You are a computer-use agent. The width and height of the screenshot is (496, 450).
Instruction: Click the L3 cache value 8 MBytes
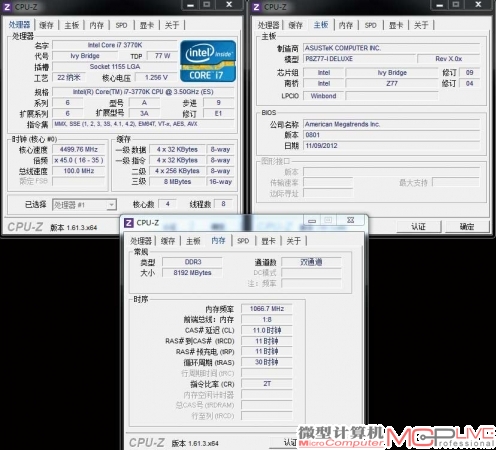pyautogui.click(x=177, y=182)
